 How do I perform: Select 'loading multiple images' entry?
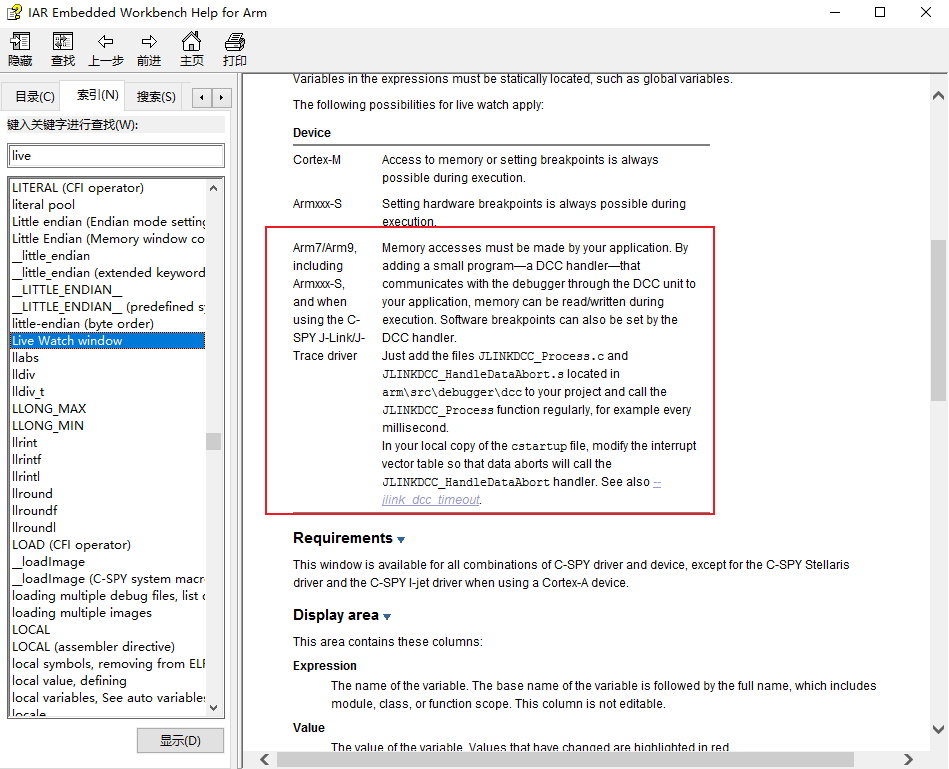[x=82, y=612]
